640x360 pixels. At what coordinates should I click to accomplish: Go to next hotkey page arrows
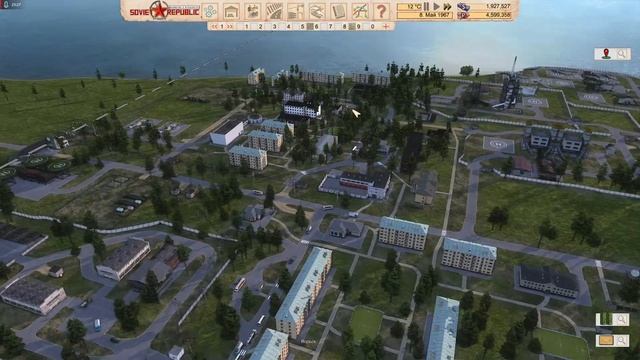[x=230, y=27]
